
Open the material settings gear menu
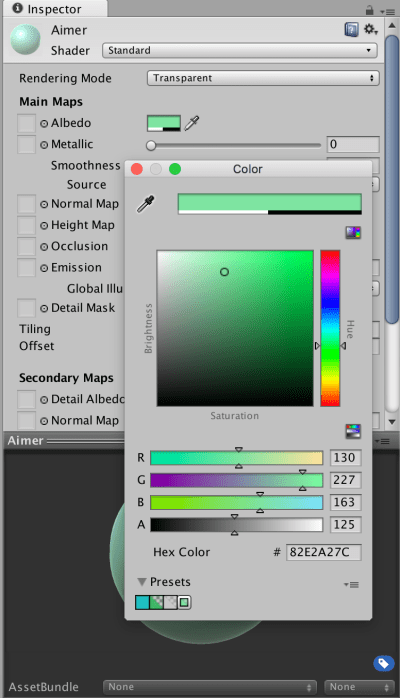pyautogui.click(x=371, y=30)
